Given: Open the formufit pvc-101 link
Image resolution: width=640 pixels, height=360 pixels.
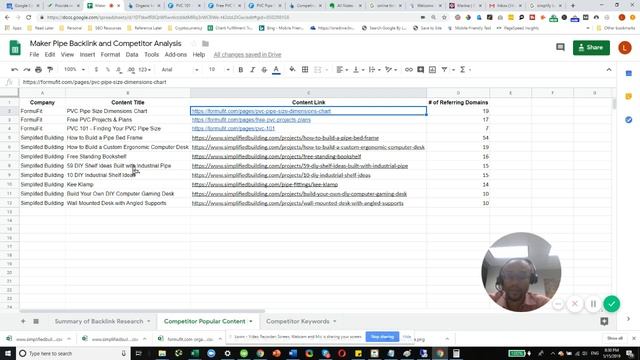Looking at the screenshot, I should [233, 129].
